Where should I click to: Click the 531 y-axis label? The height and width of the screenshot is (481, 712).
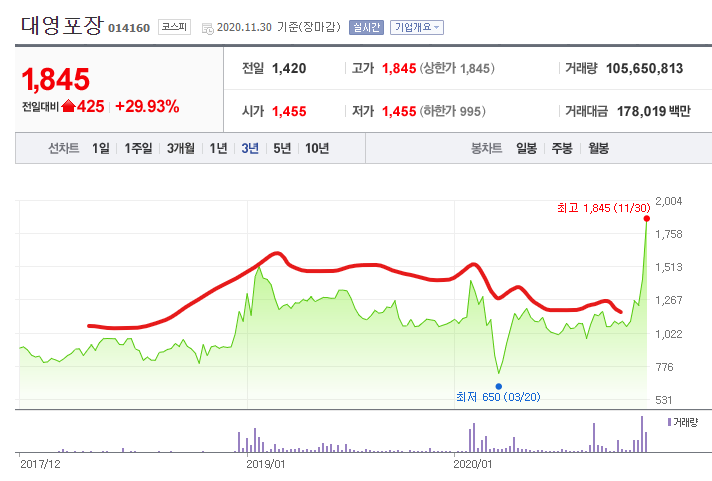pyautogui.click(x=663, y=400)
